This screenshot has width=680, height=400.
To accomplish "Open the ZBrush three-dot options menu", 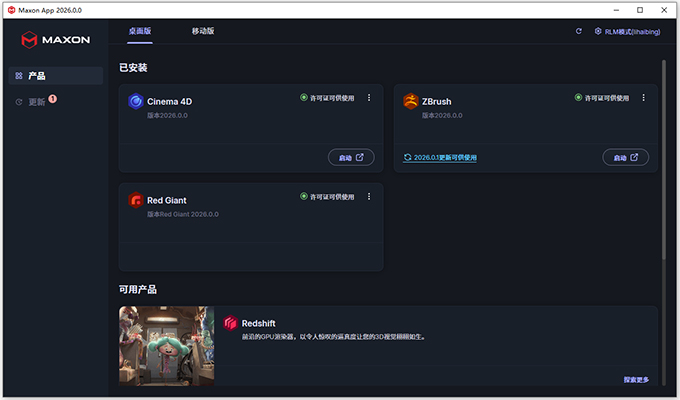I will [644, 98].
